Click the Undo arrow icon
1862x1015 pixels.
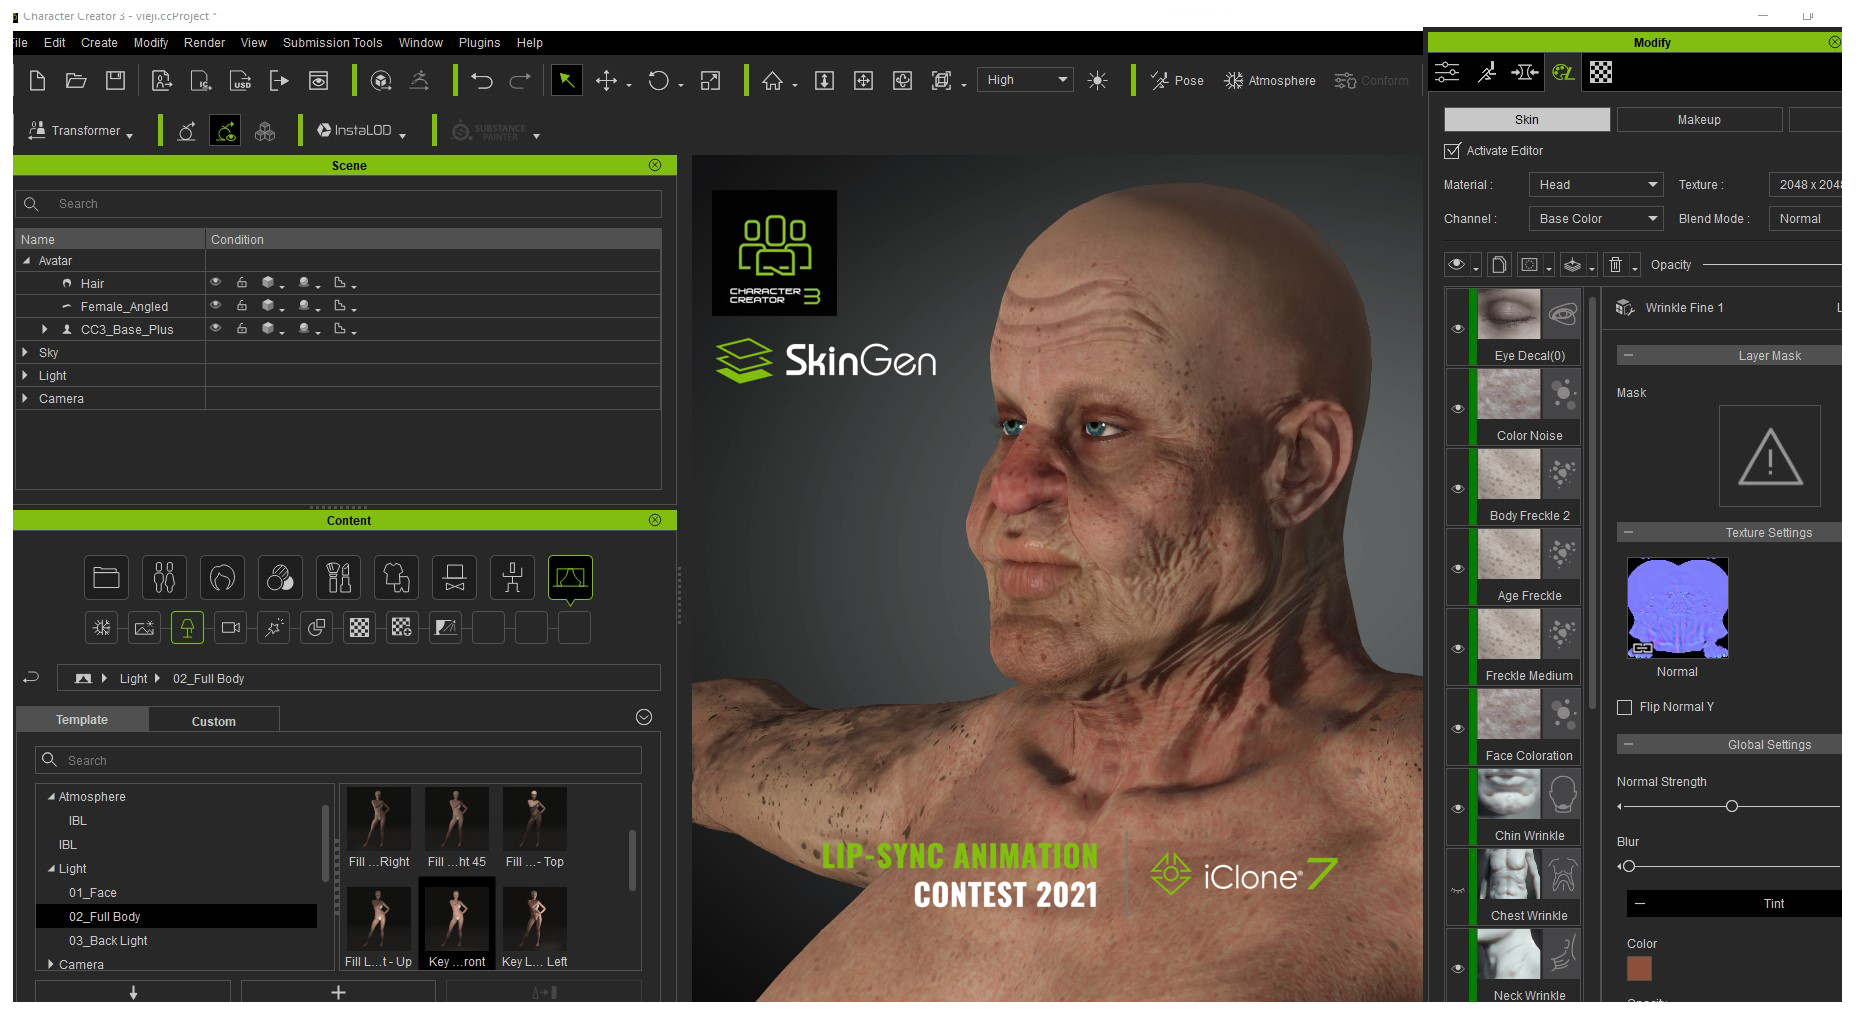(x=482, y=81)
